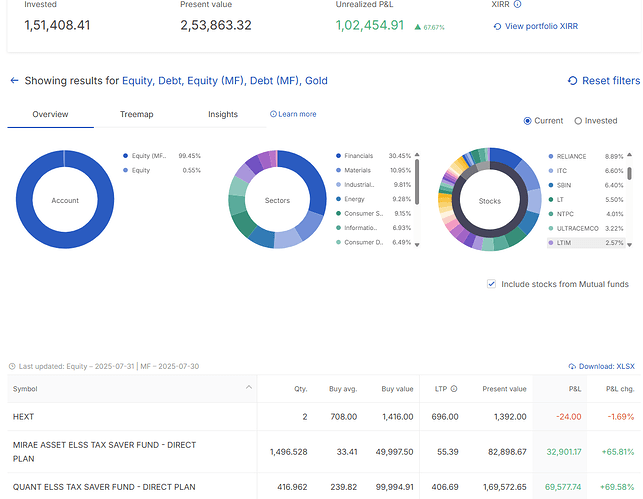Screen dimensions: 643x499
Task: Click the Equity (MF) legend color dot
Action: (125, 156)
